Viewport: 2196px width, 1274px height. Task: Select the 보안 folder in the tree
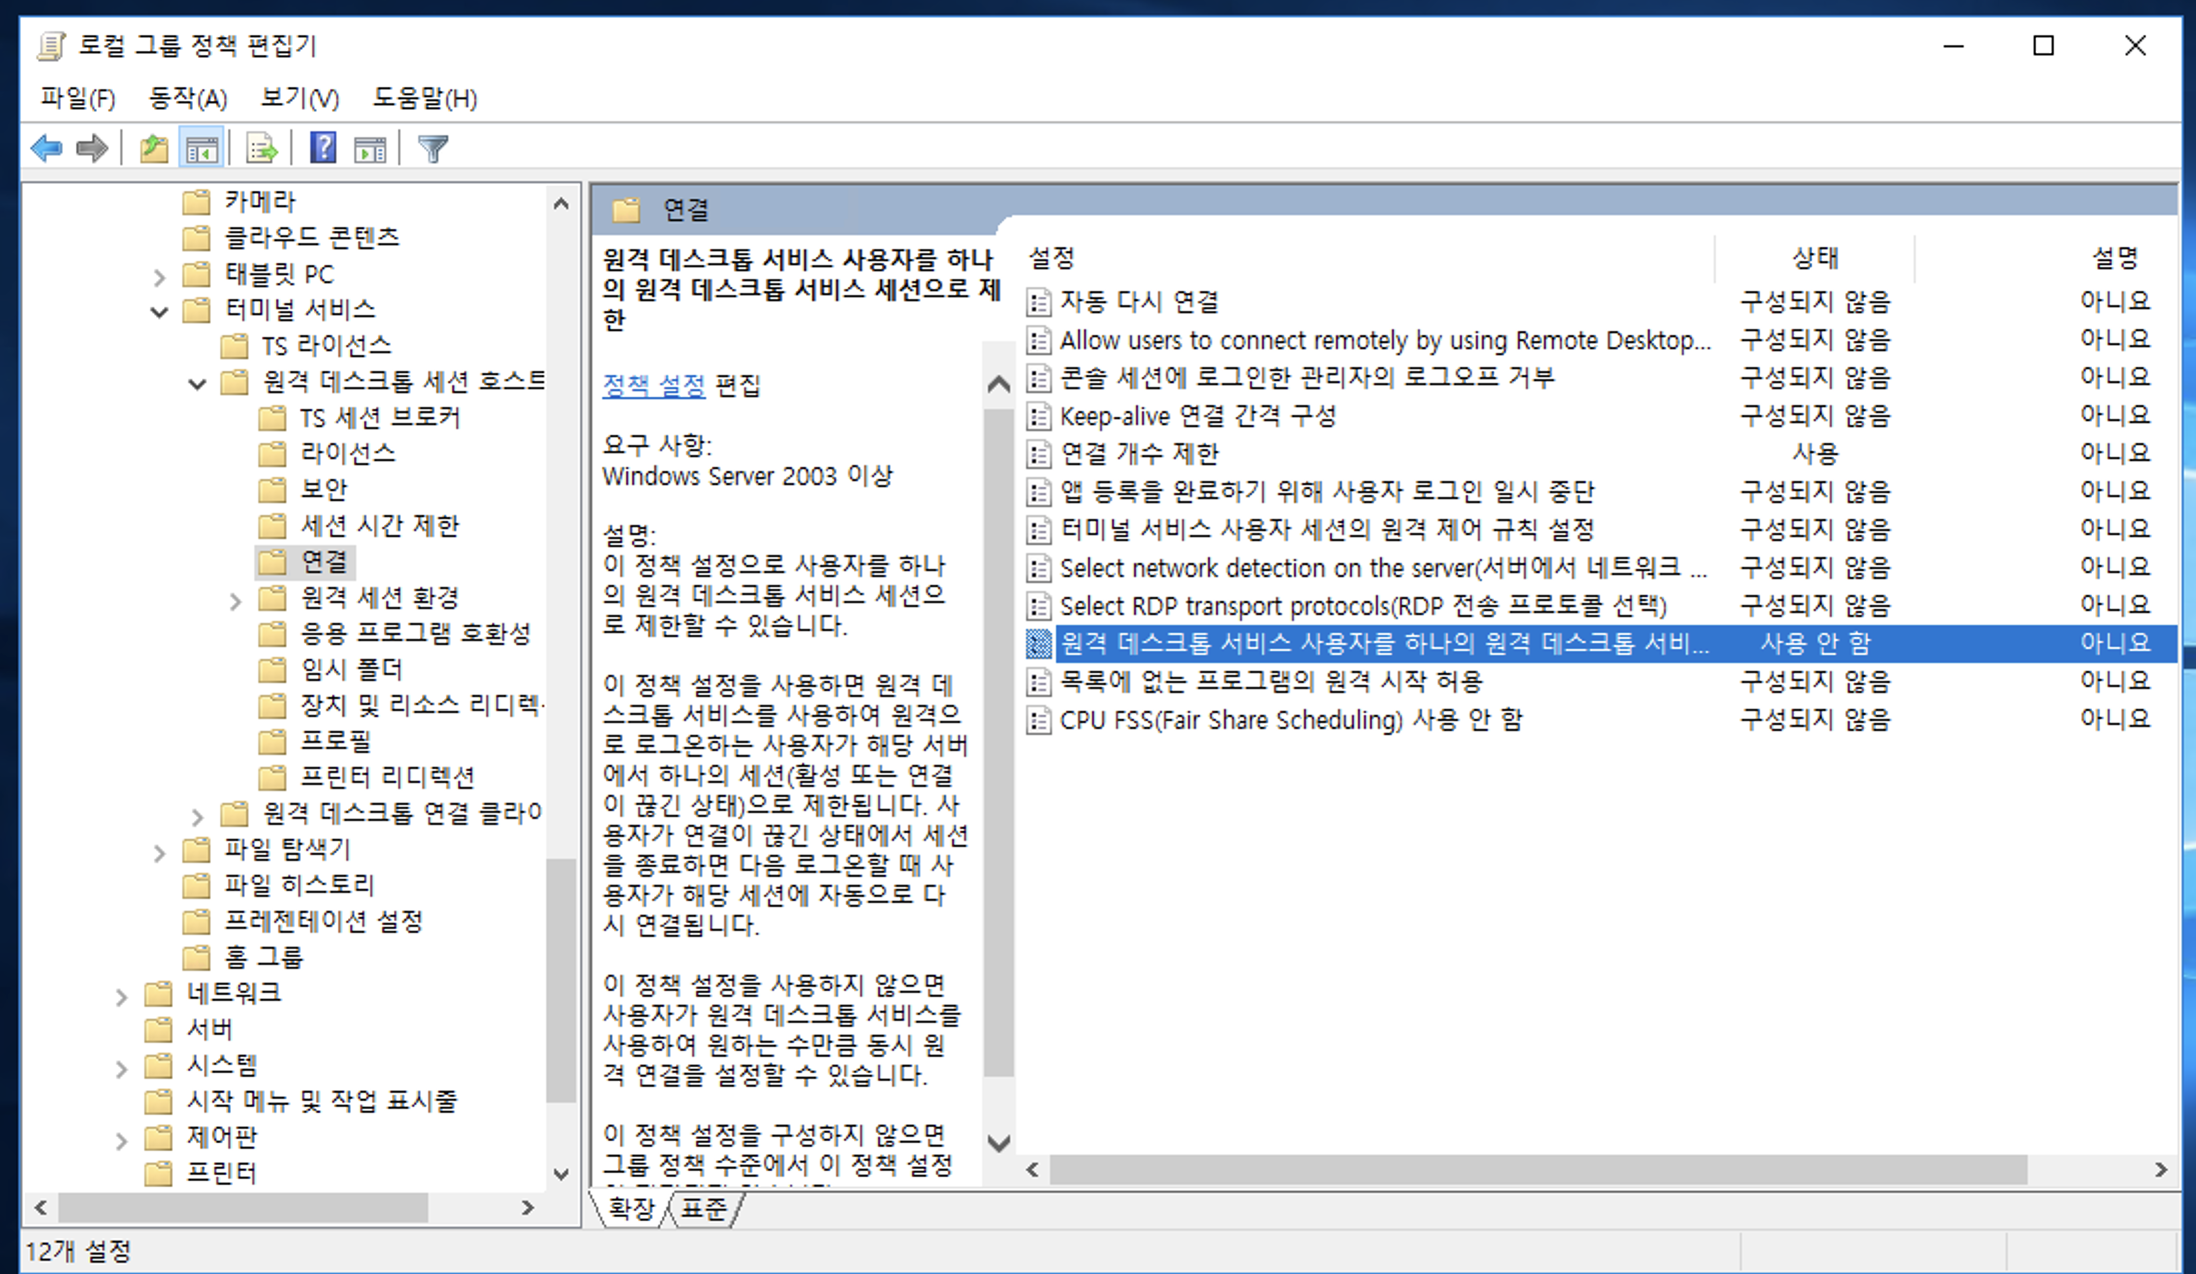coord(323,489)
